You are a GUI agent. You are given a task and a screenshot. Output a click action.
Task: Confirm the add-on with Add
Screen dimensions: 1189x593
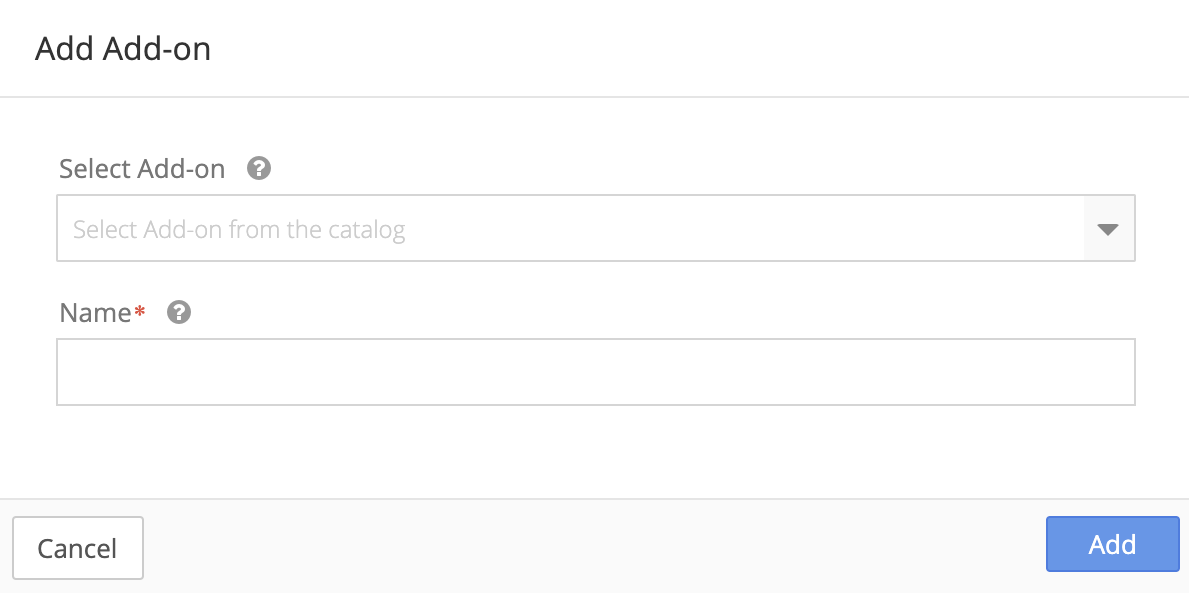[1112, 544]
